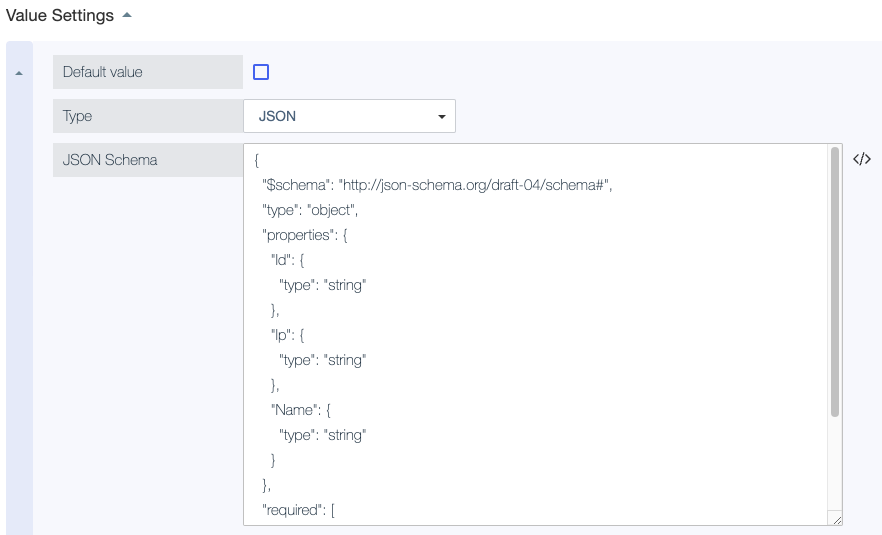Click the JSON Schema label
The width and height of the screenshot is (882, 535).
[110, 160]
